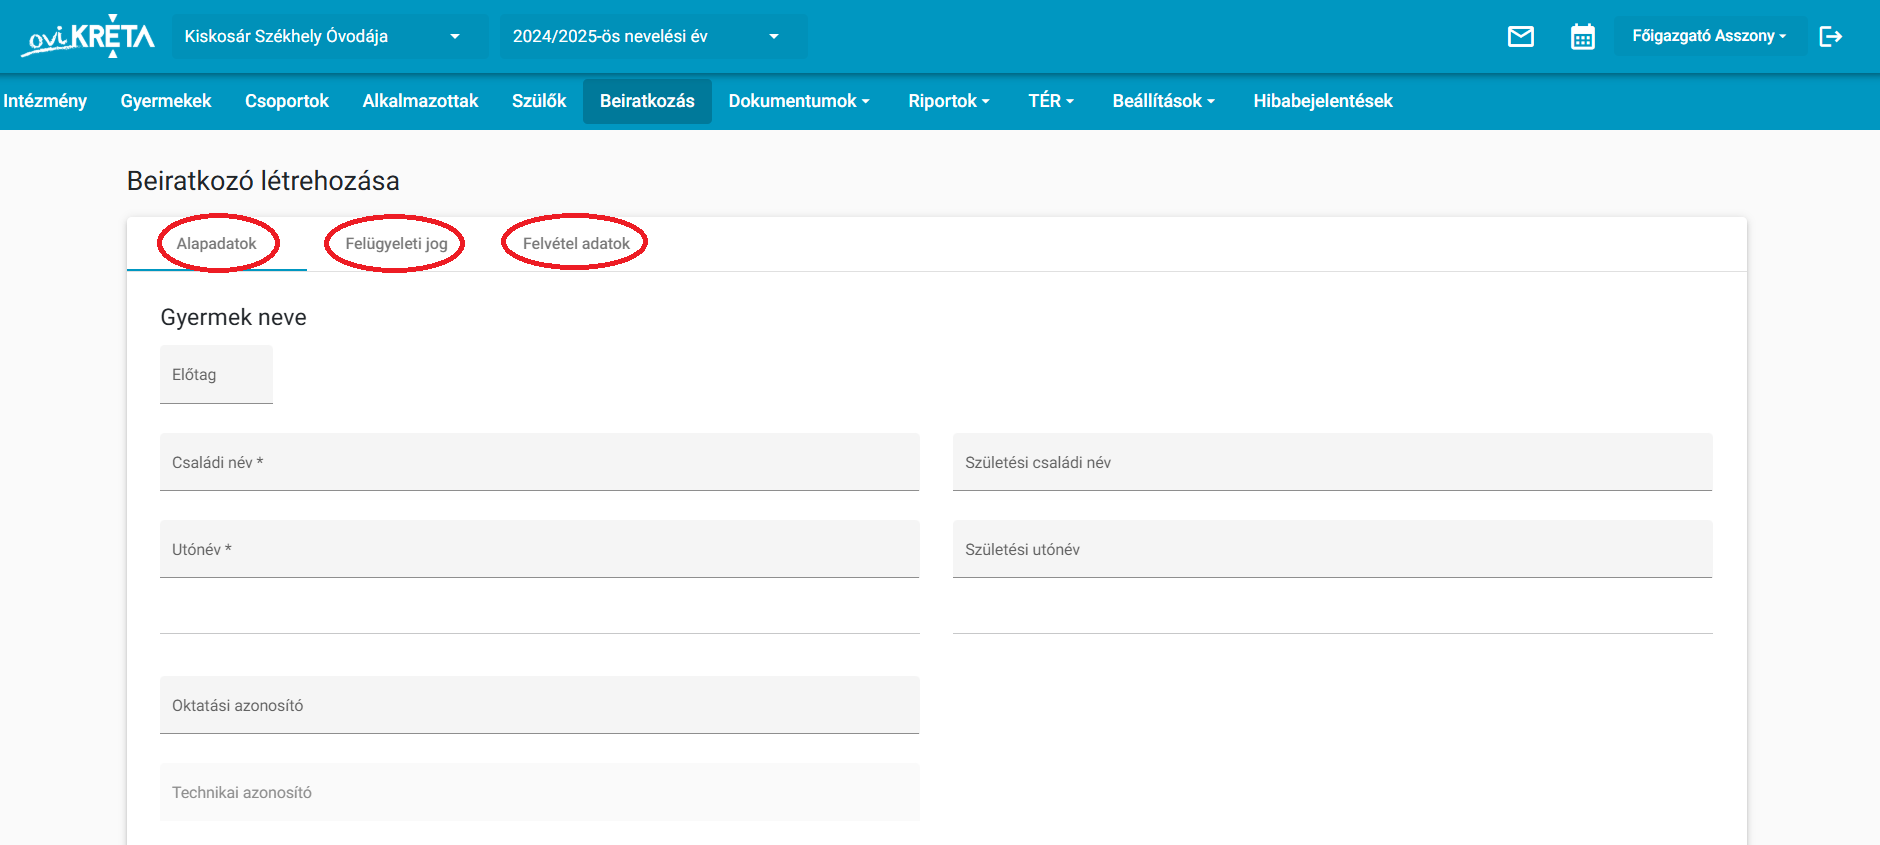Click the logout icon
The height and width of the screenshot is (845, 1880).
1830,37
